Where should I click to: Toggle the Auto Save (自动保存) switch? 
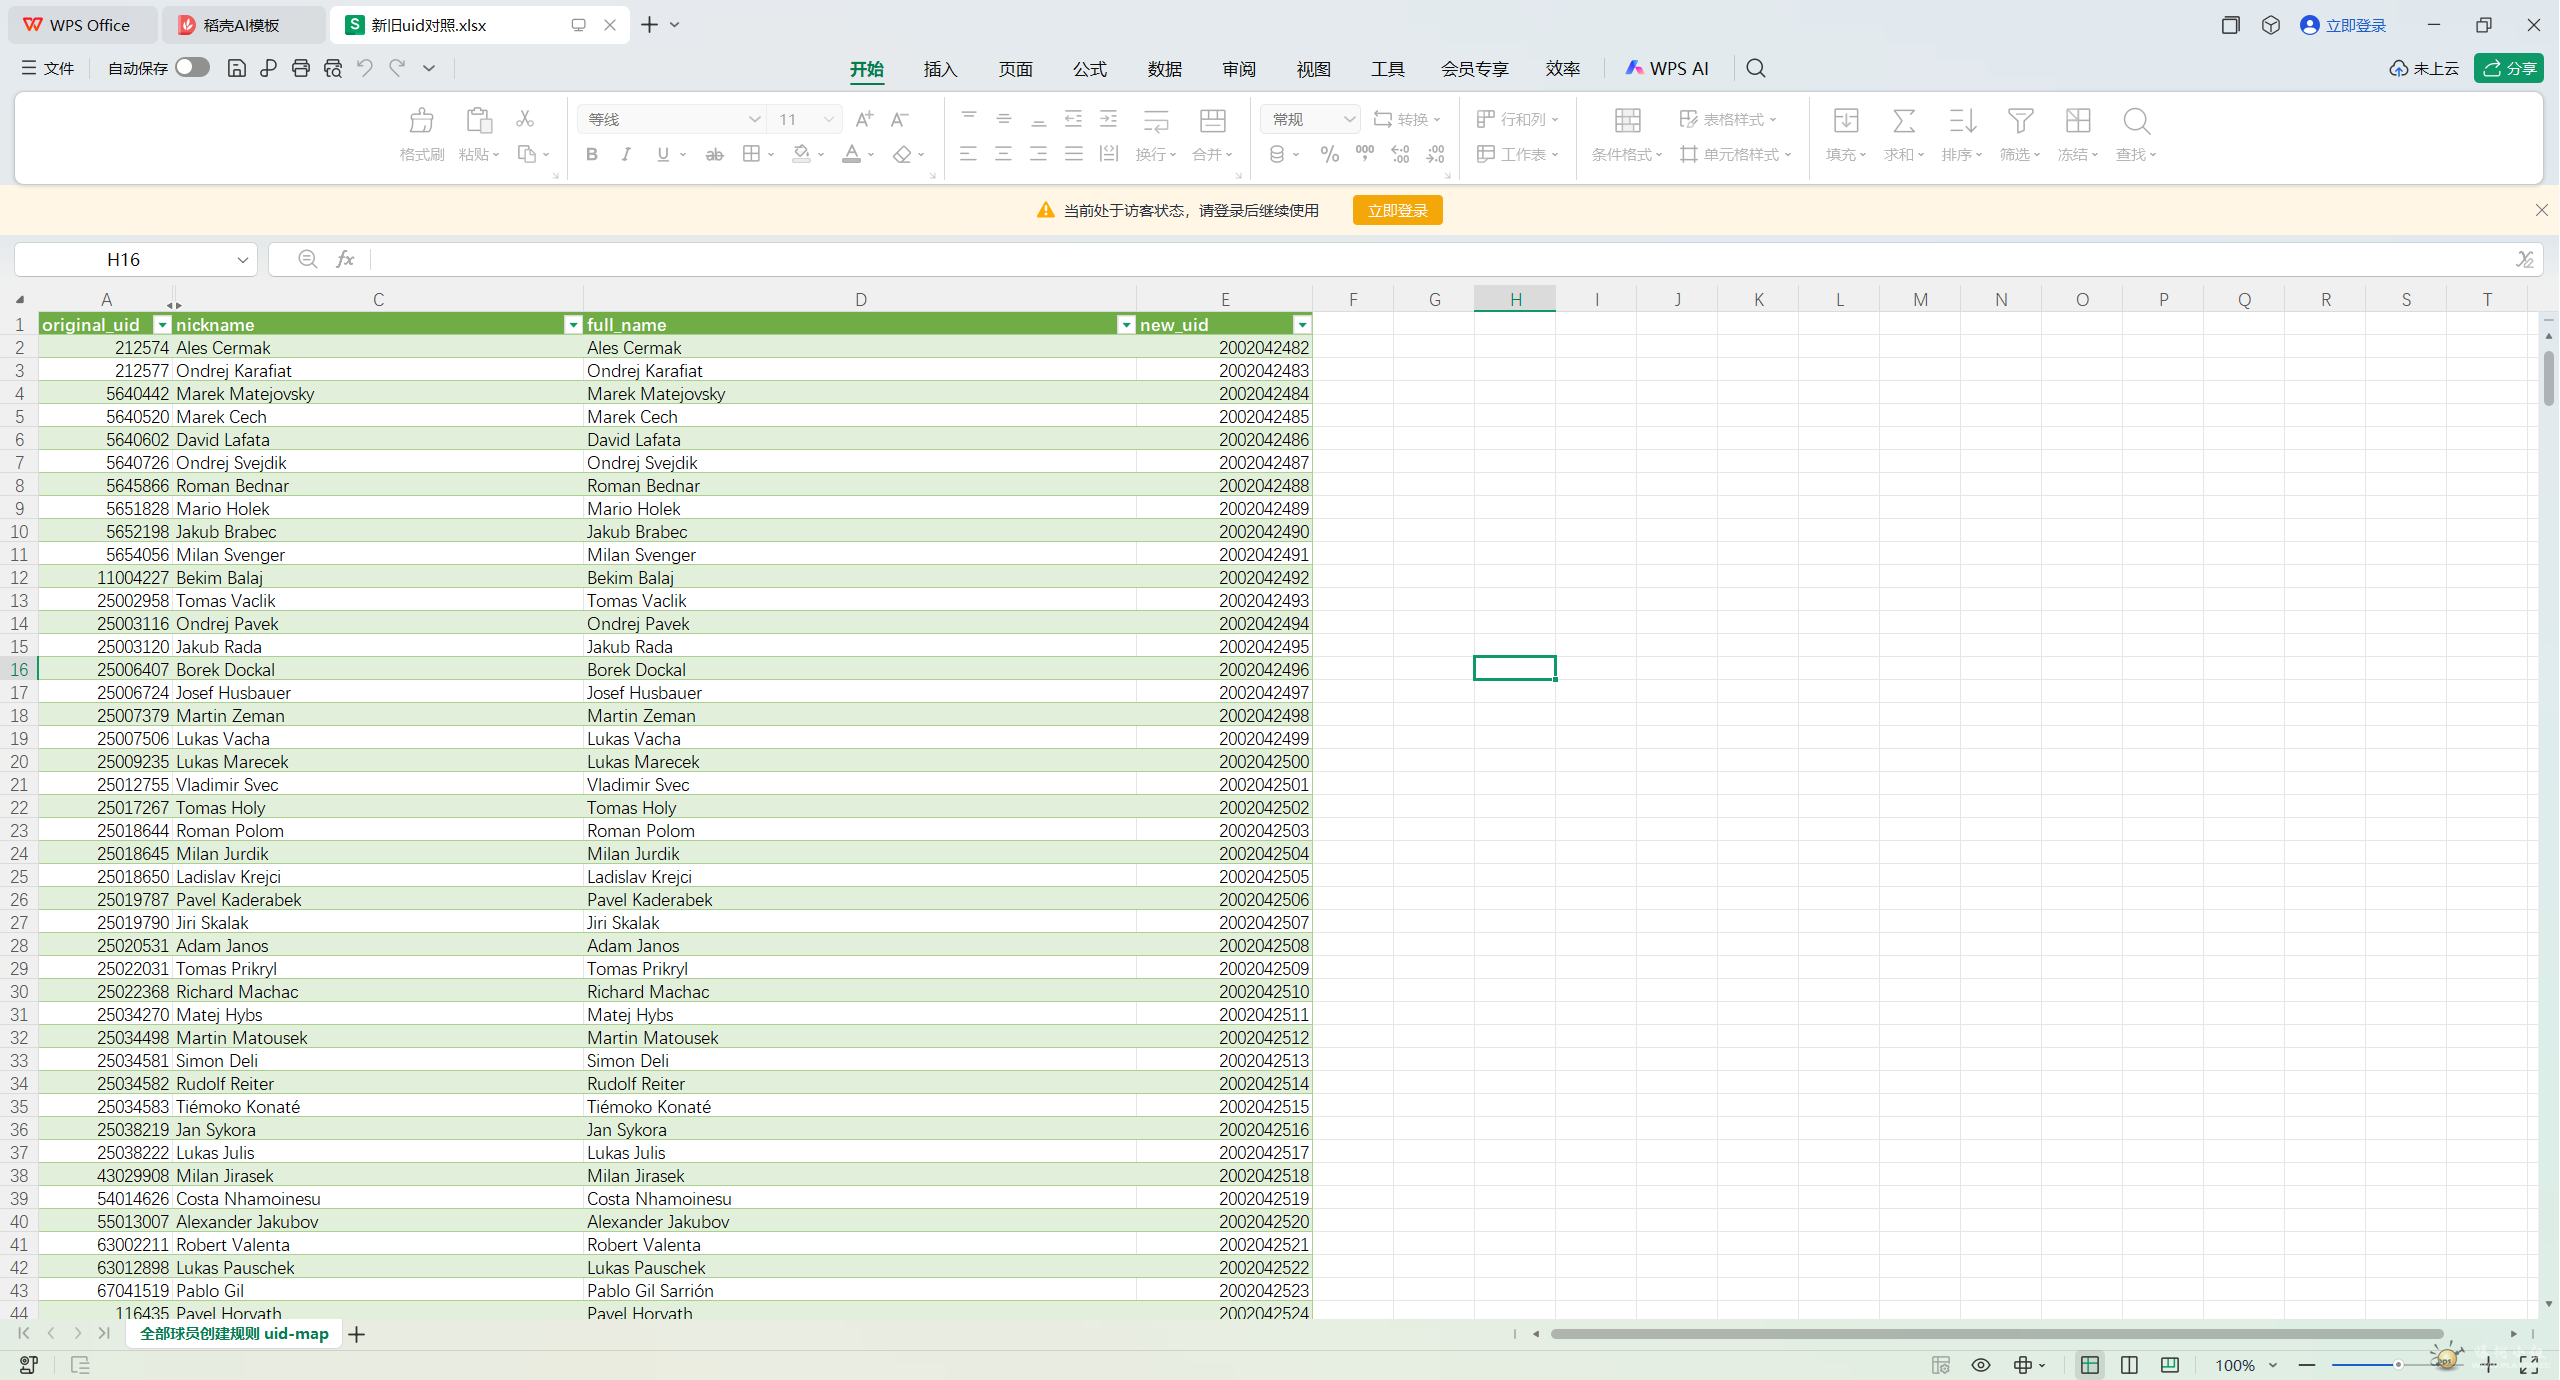(192, 67)
